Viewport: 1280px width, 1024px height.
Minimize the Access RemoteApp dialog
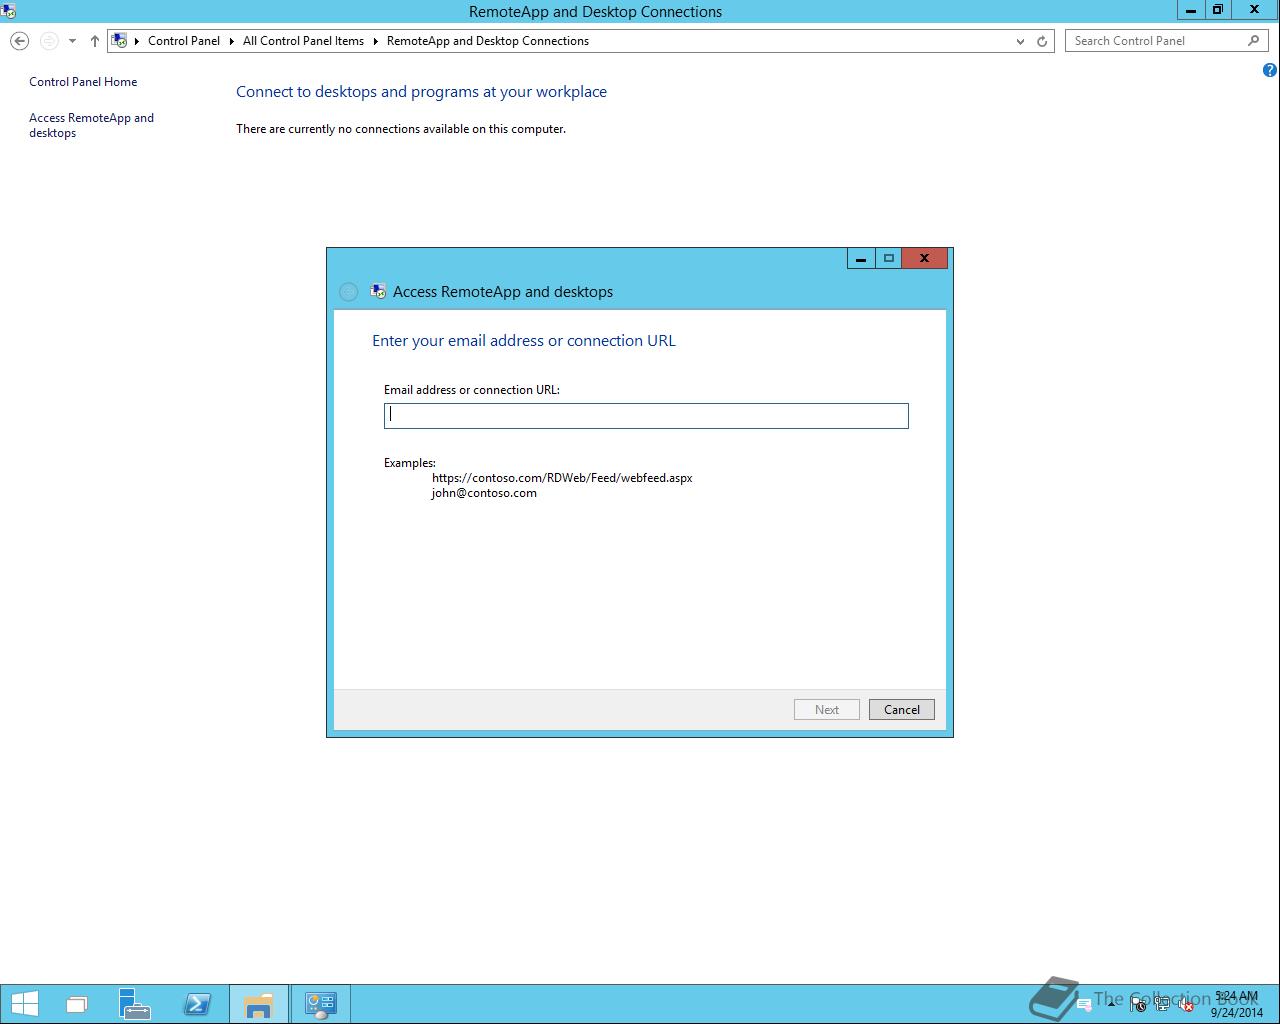861,258
